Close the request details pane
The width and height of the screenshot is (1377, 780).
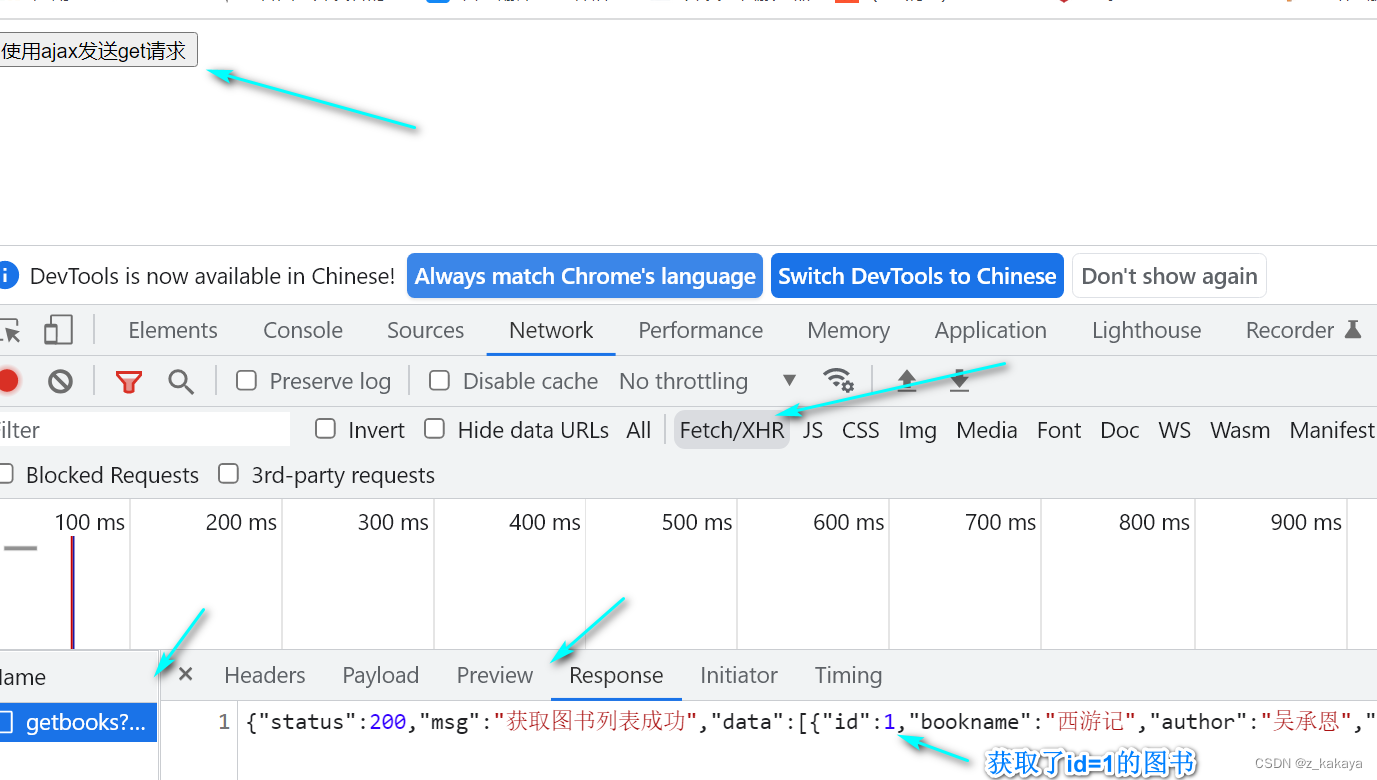[x=185, y=674]
